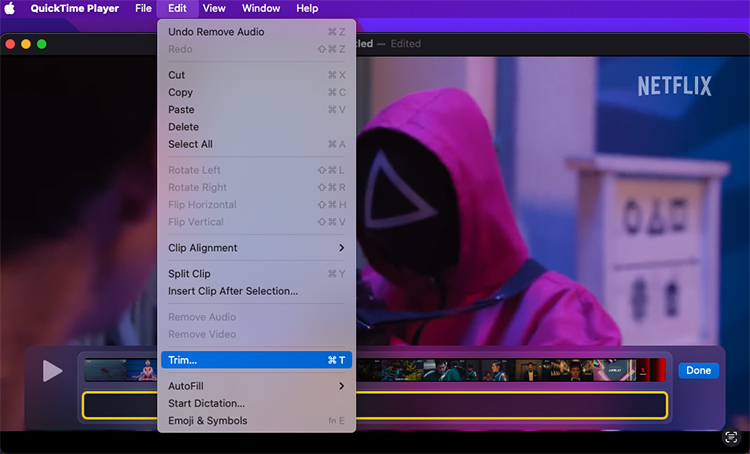The width and height of the screenshot is (750, 454).
Task: Choose Paste in Edit menu
Action: [x=256, y=109]
